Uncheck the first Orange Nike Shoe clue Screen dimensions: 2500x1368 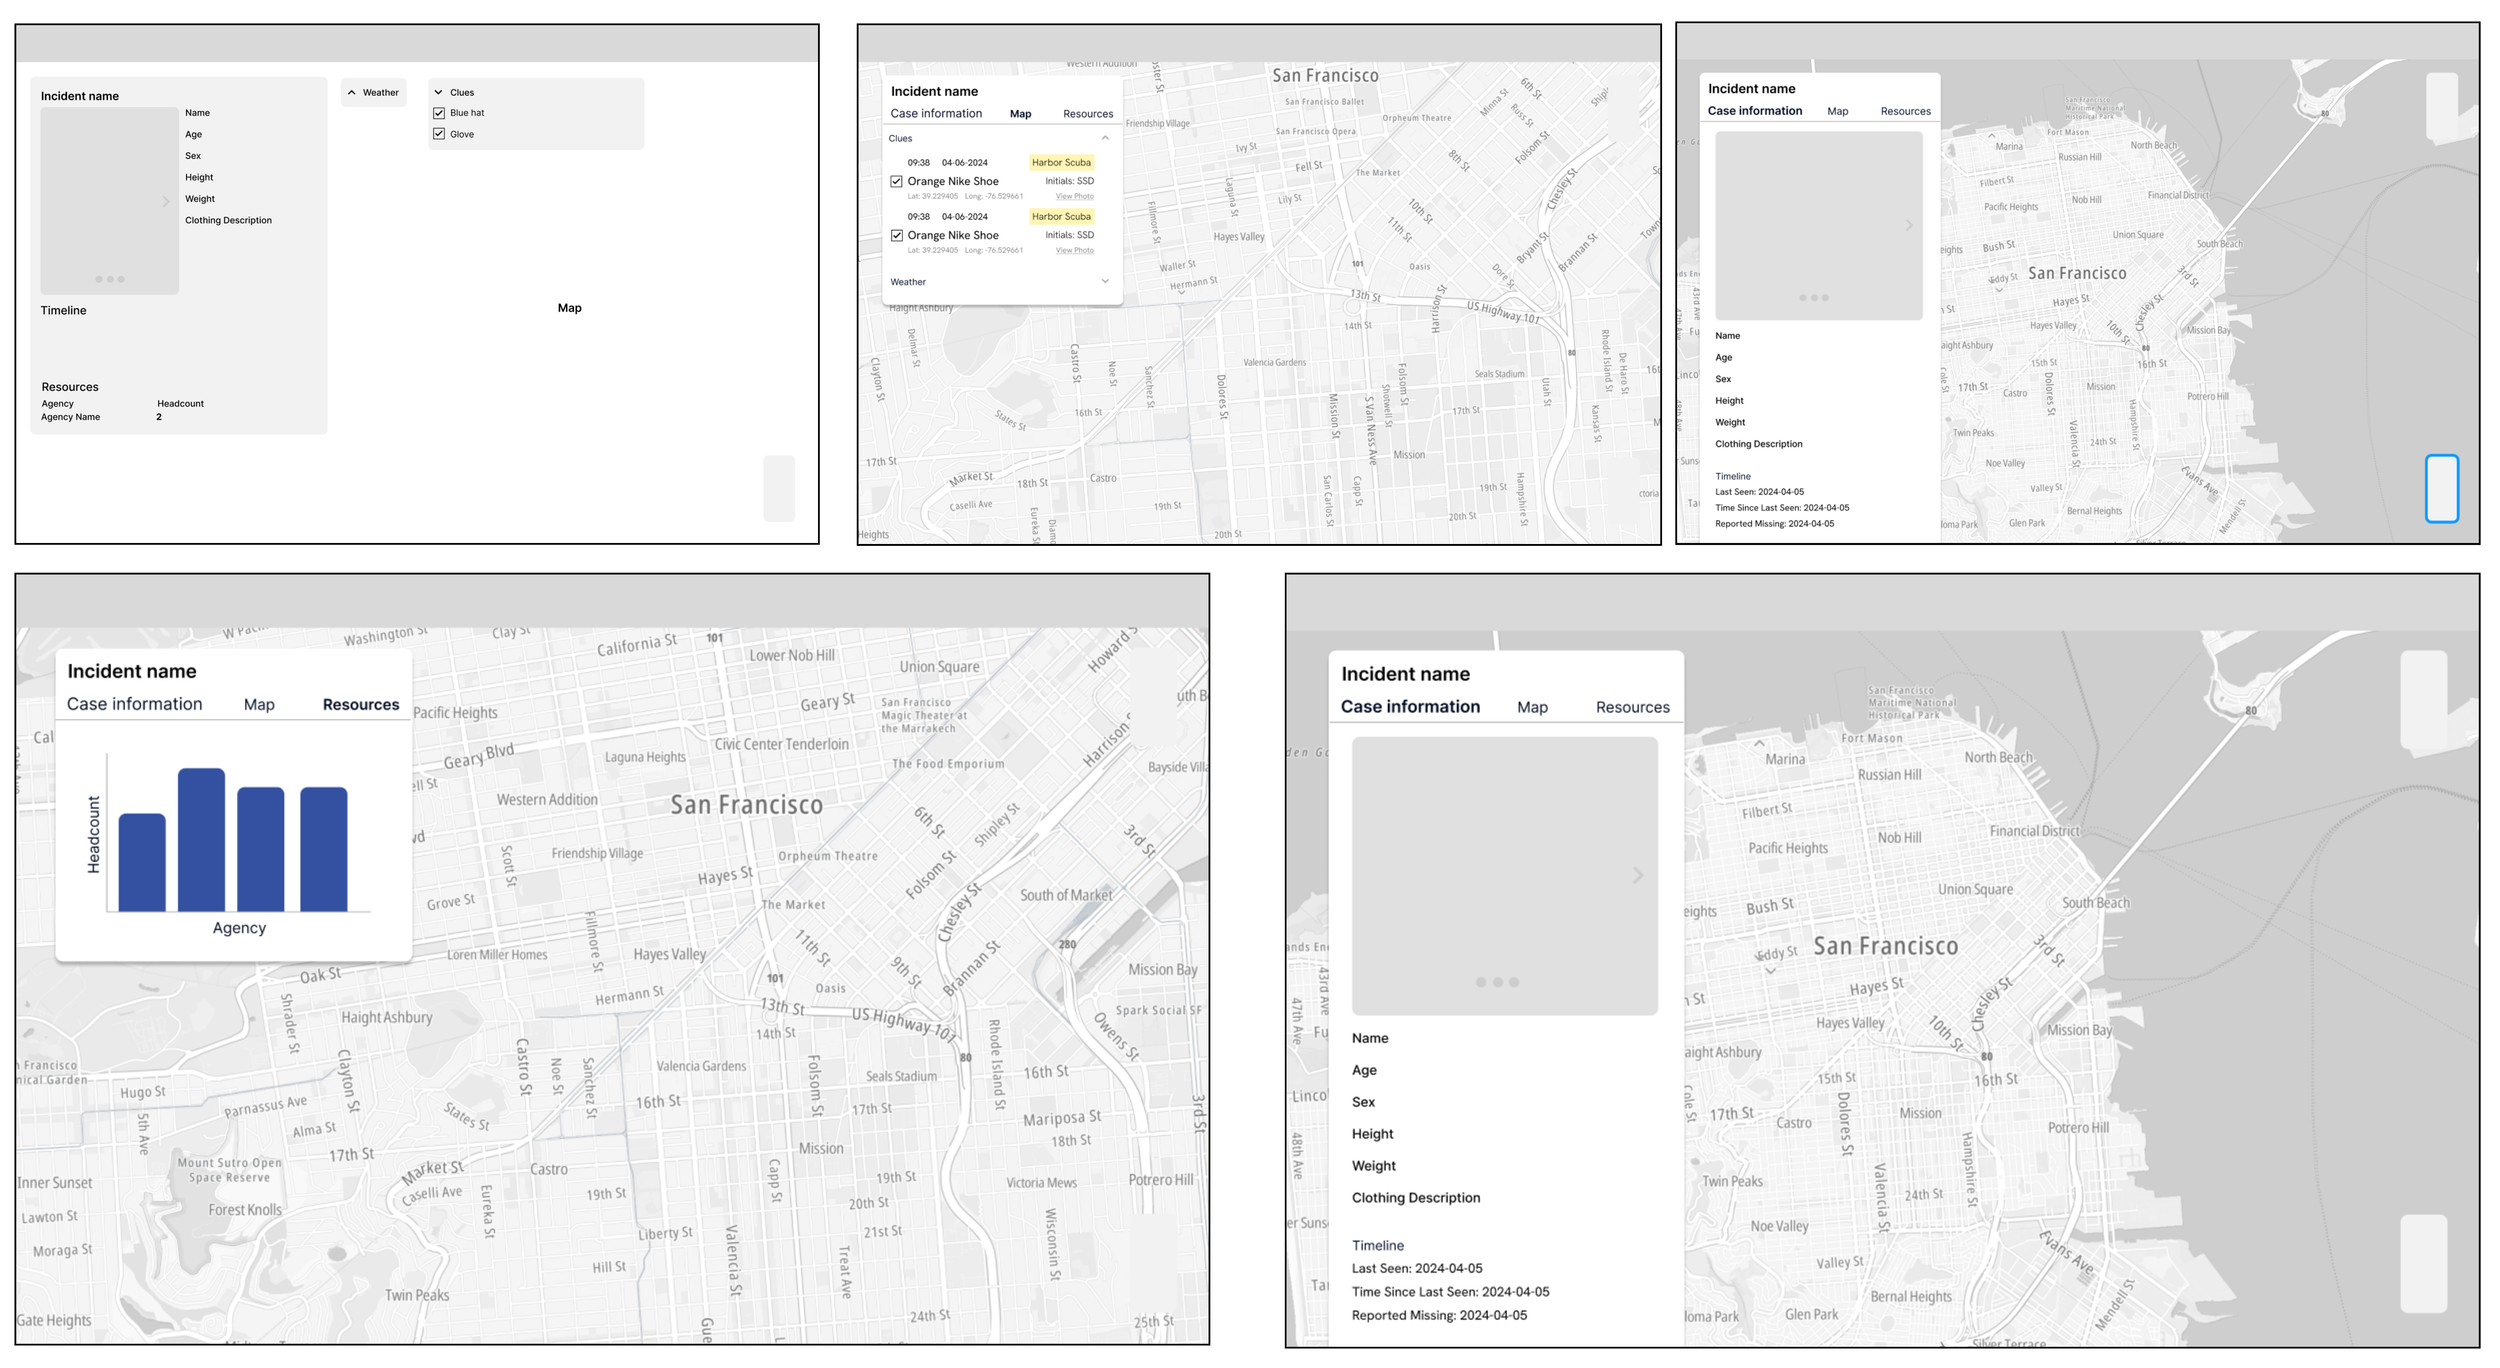[897, 181]
